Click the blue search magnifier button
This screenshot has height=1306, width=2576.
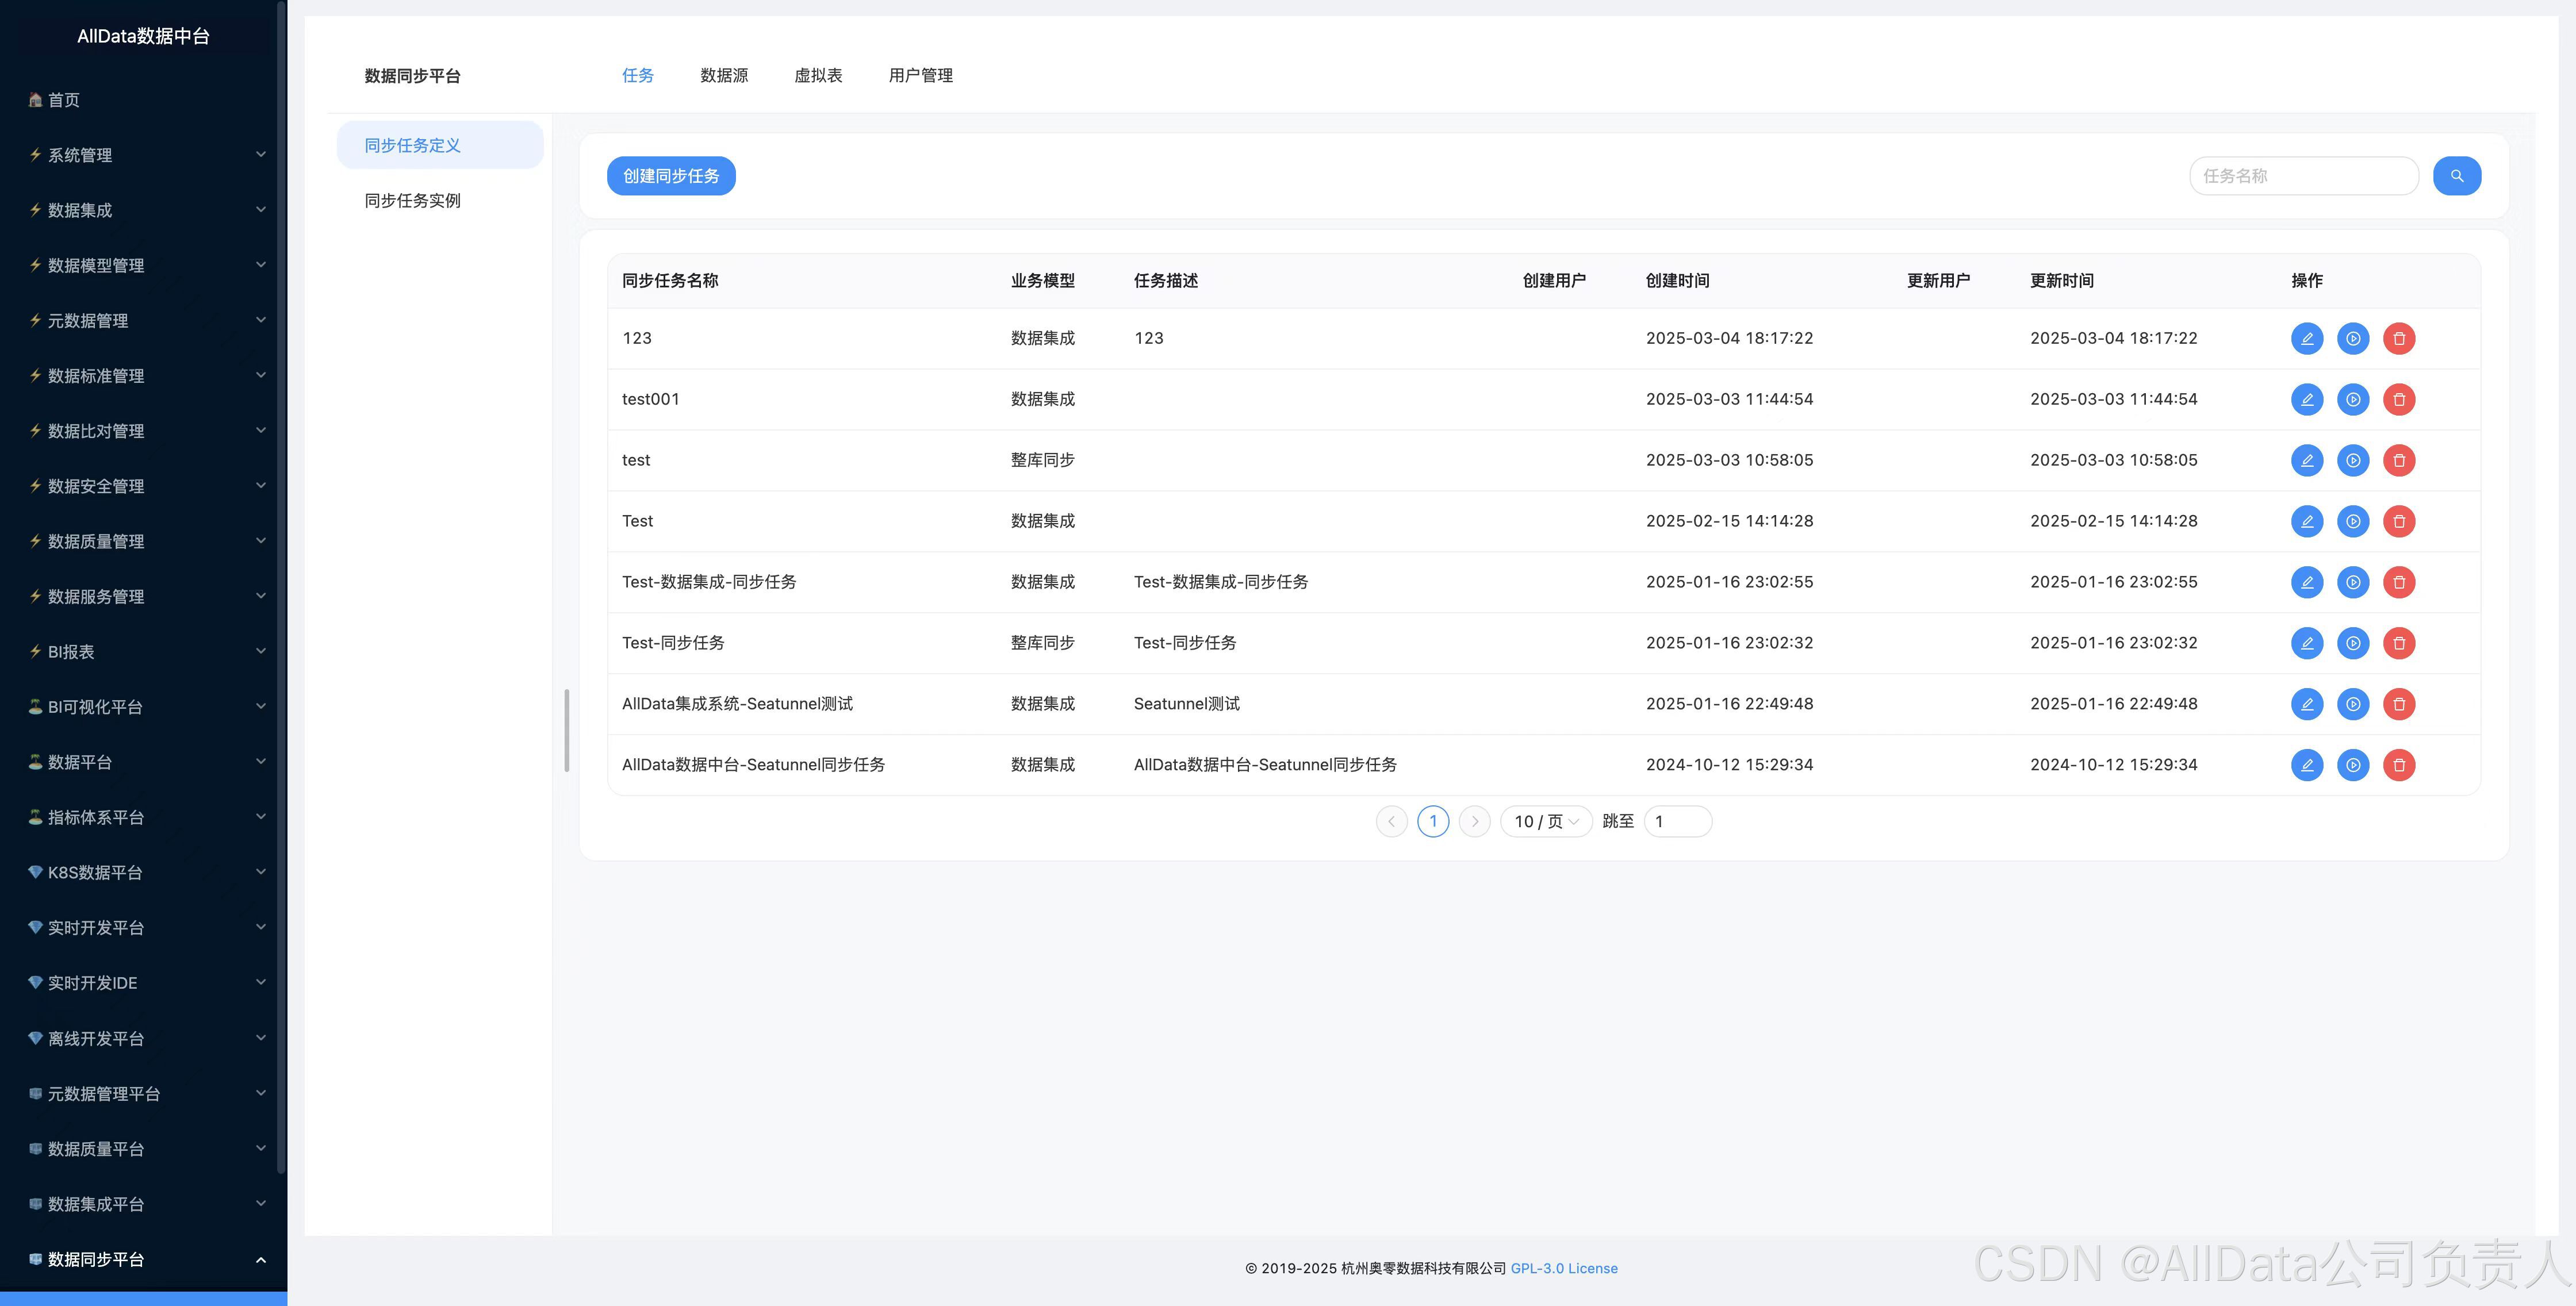(2456, 176)
